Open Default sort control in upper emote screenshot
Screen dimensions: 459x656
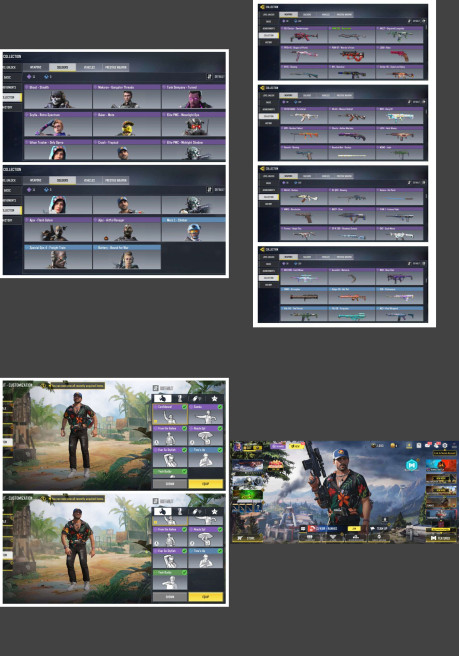(164, 388)
